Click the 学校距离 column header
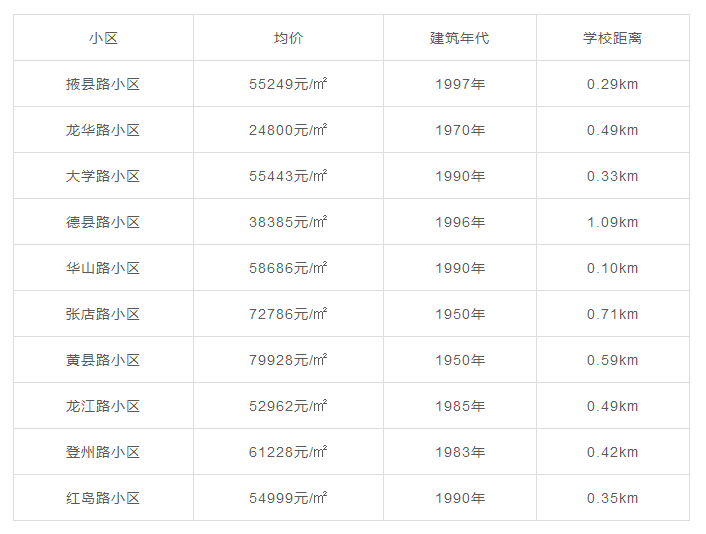706x534 pixels. coord(612,38)
